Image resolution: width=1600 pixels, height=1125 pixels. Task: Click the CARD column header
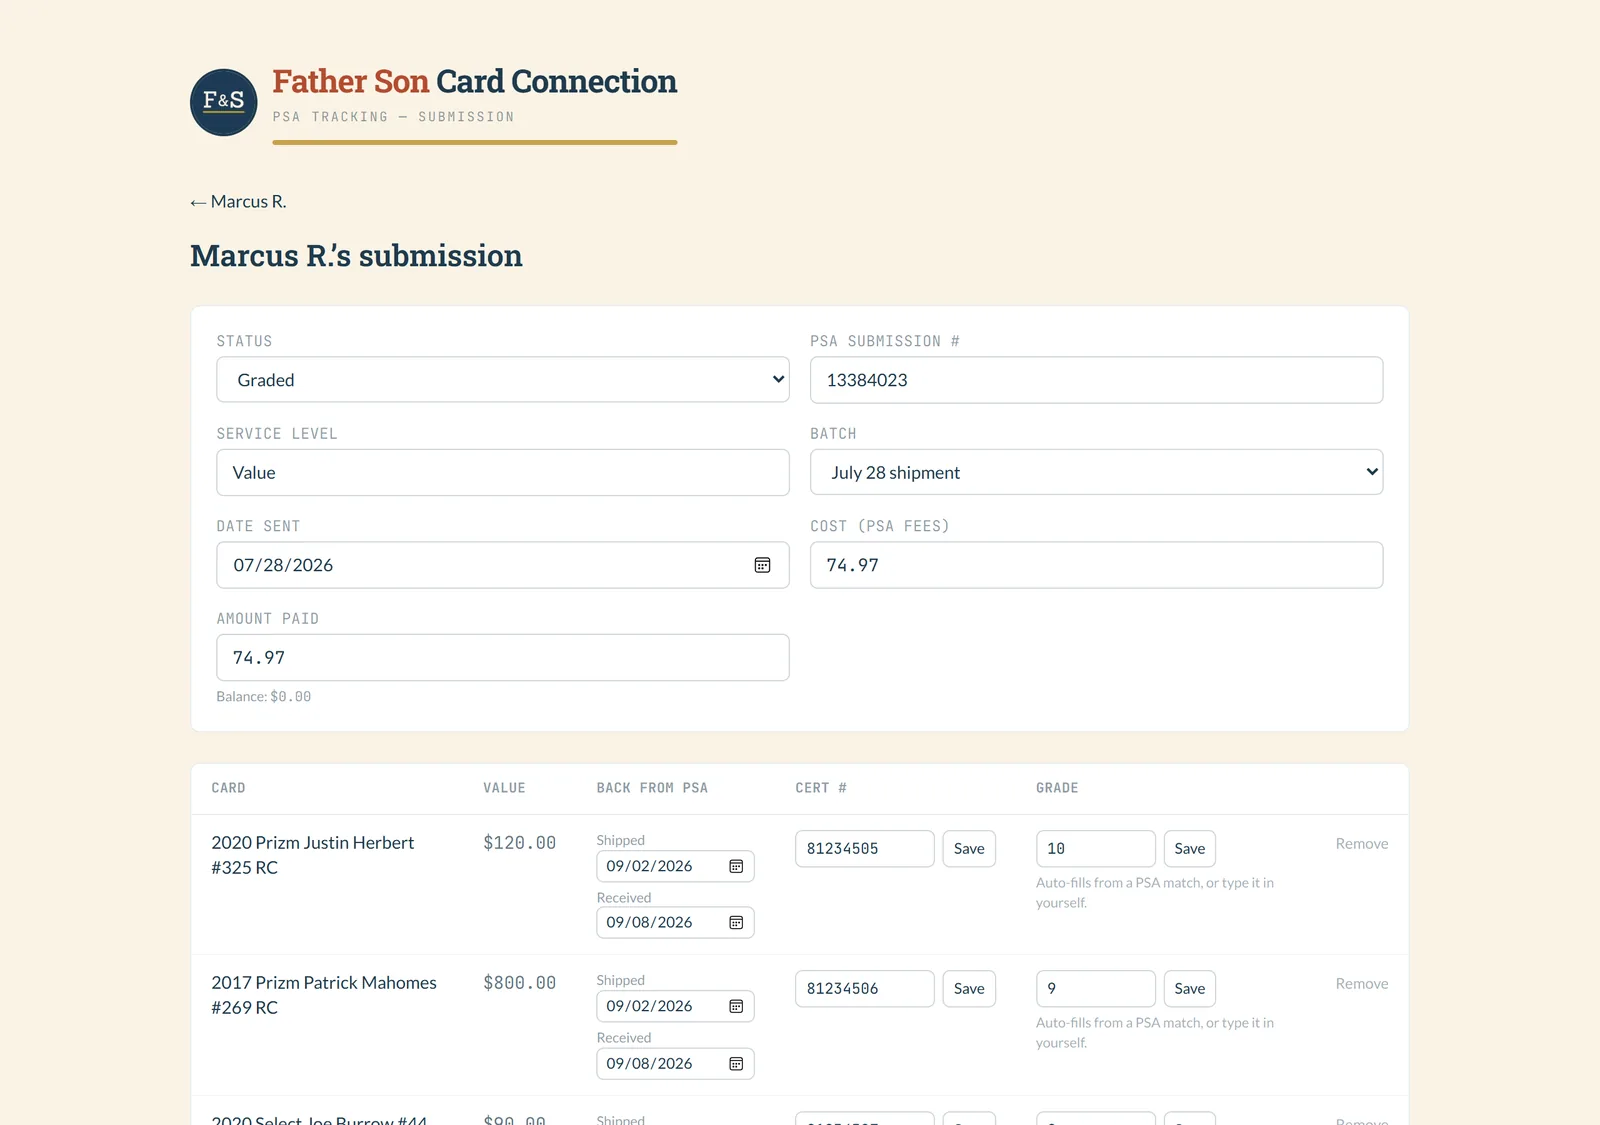tap(228, 788)
